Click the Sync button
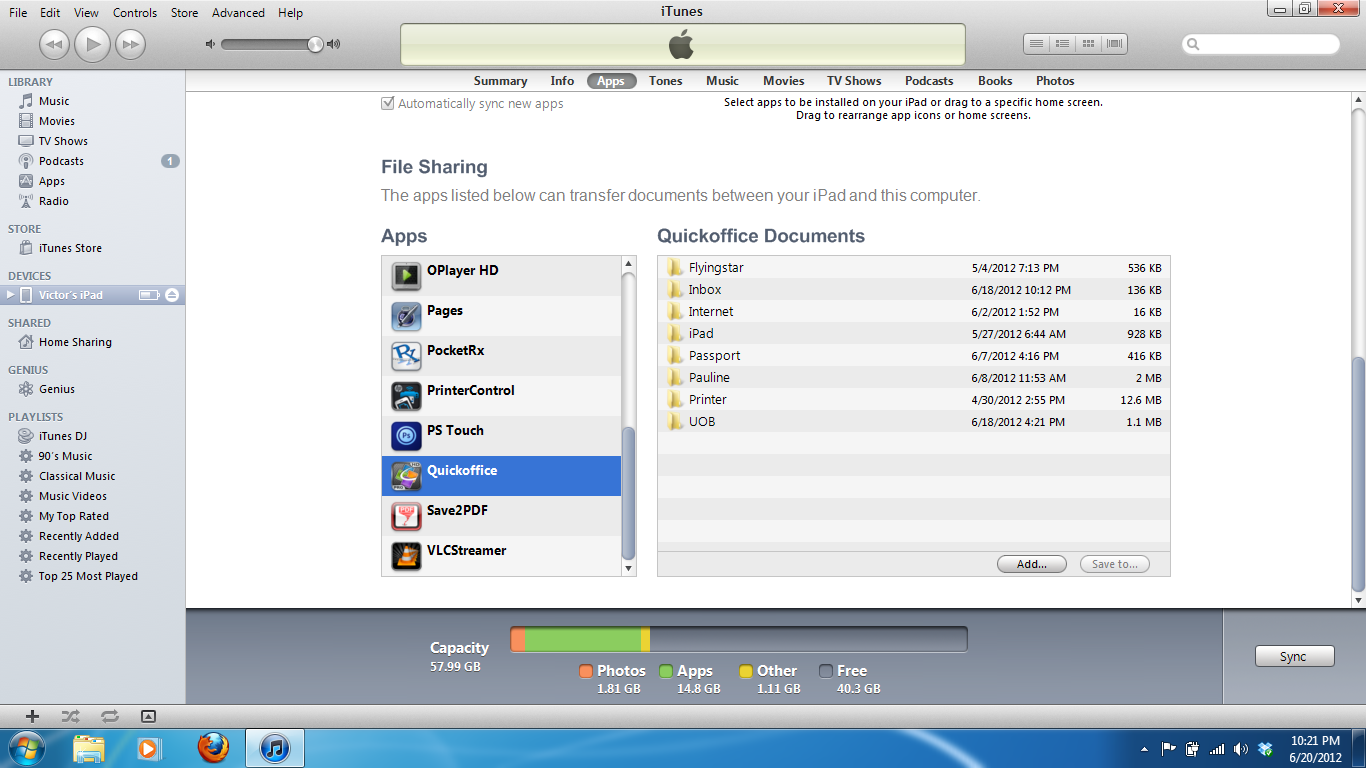This screenshot has width=1366, height=768. [1294, 657]
